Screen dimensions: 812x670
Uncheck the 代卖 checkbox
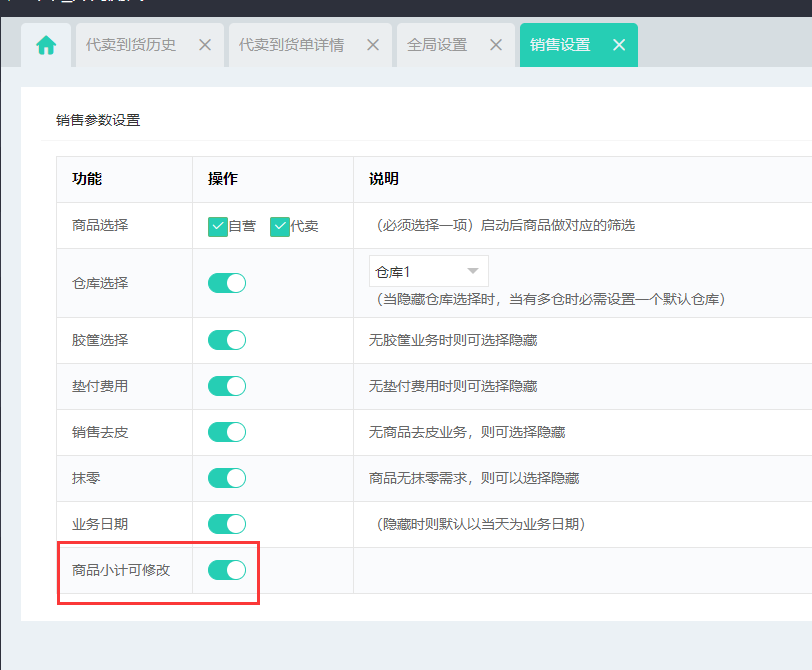(x=280, y=226)
